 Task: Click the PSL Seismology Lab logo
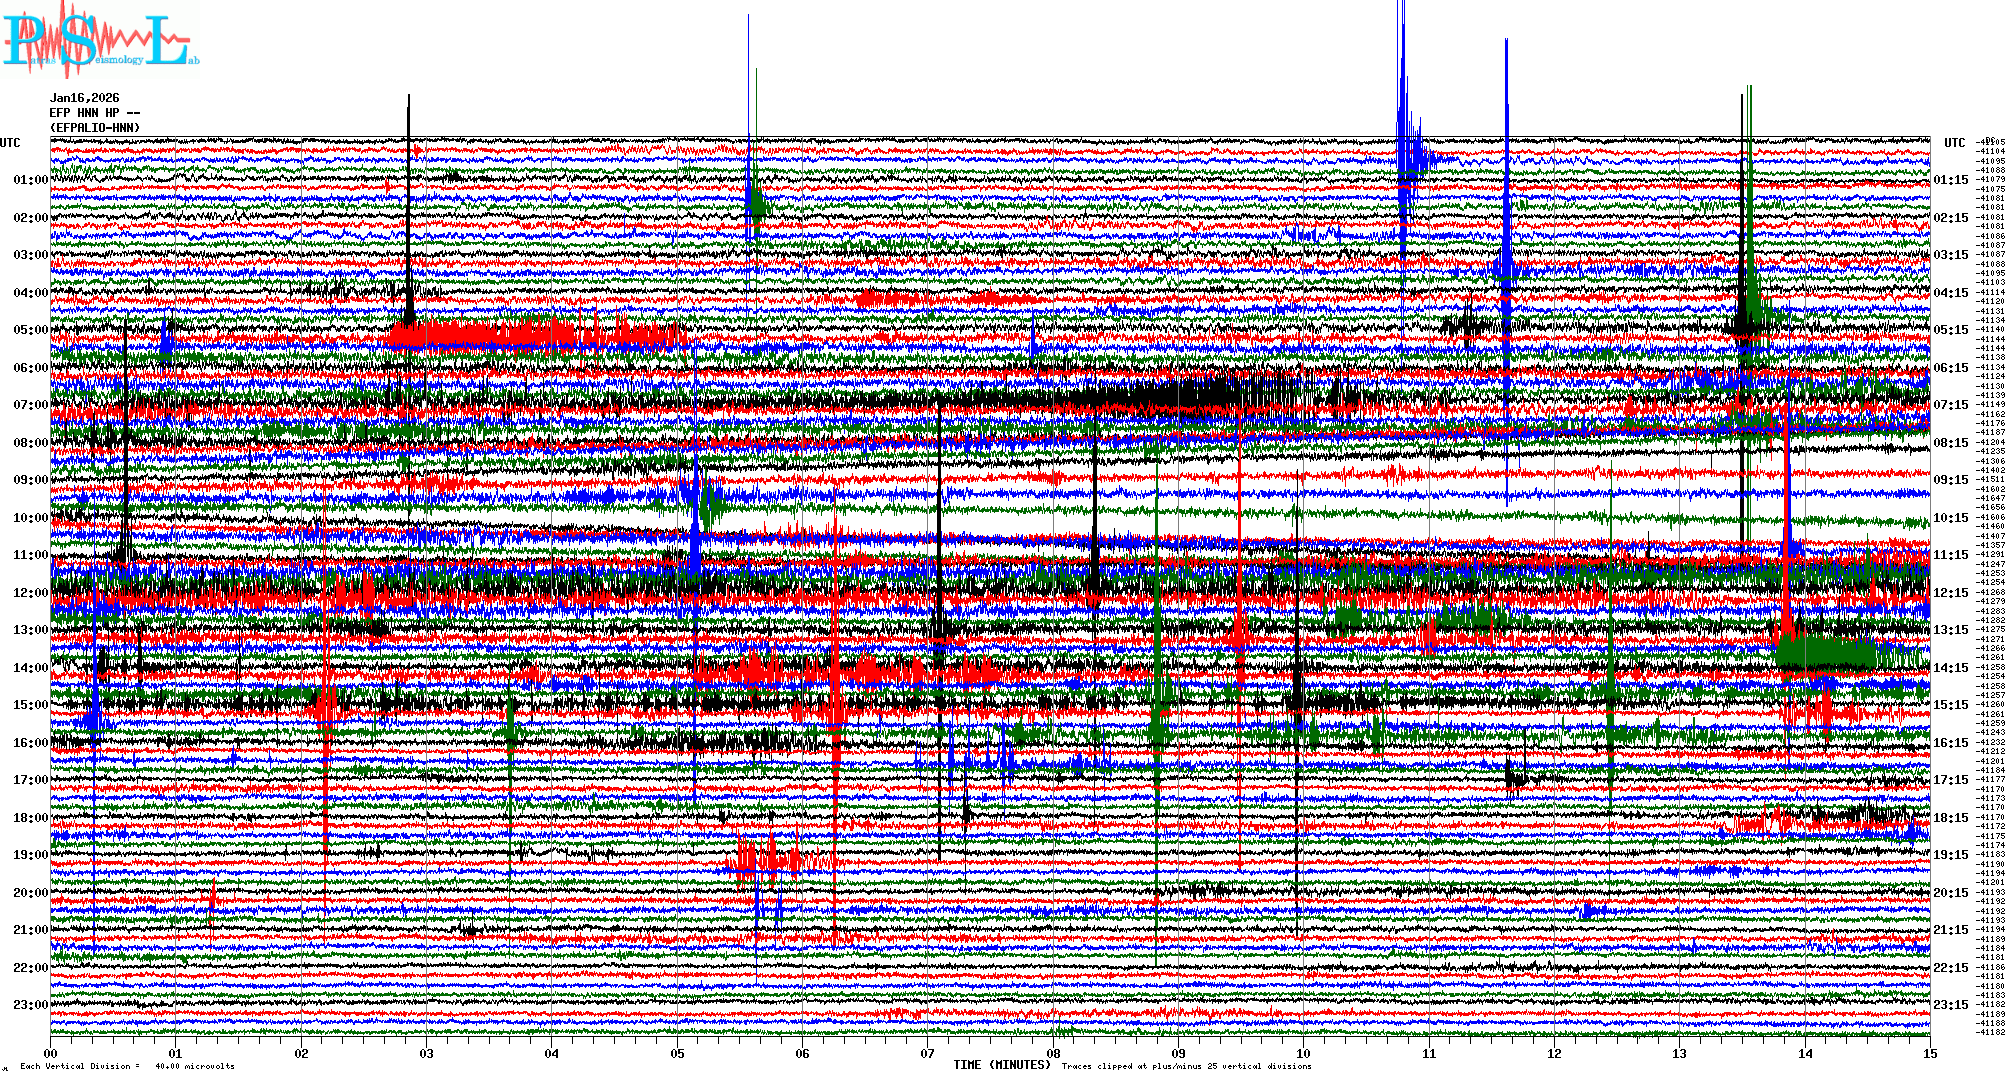pyautogui.click(x=100, y=40)
